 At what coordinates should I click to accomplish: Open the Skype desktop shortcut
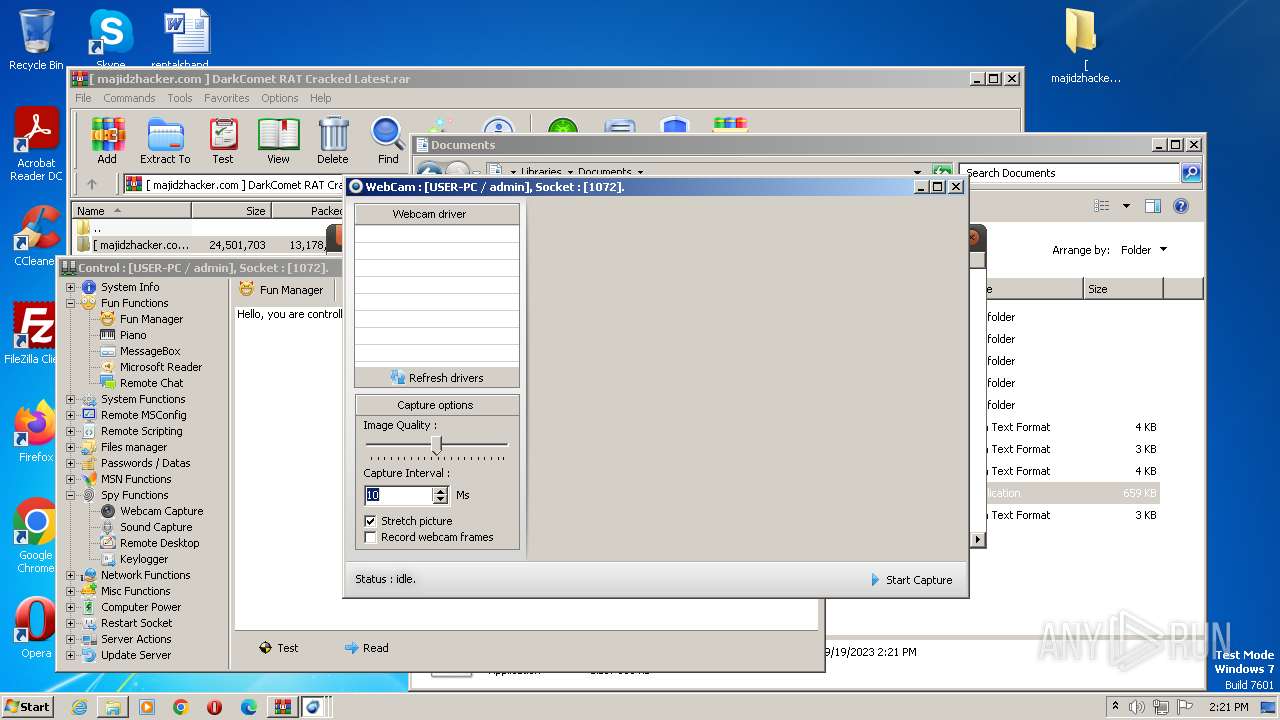pos(110,38)
